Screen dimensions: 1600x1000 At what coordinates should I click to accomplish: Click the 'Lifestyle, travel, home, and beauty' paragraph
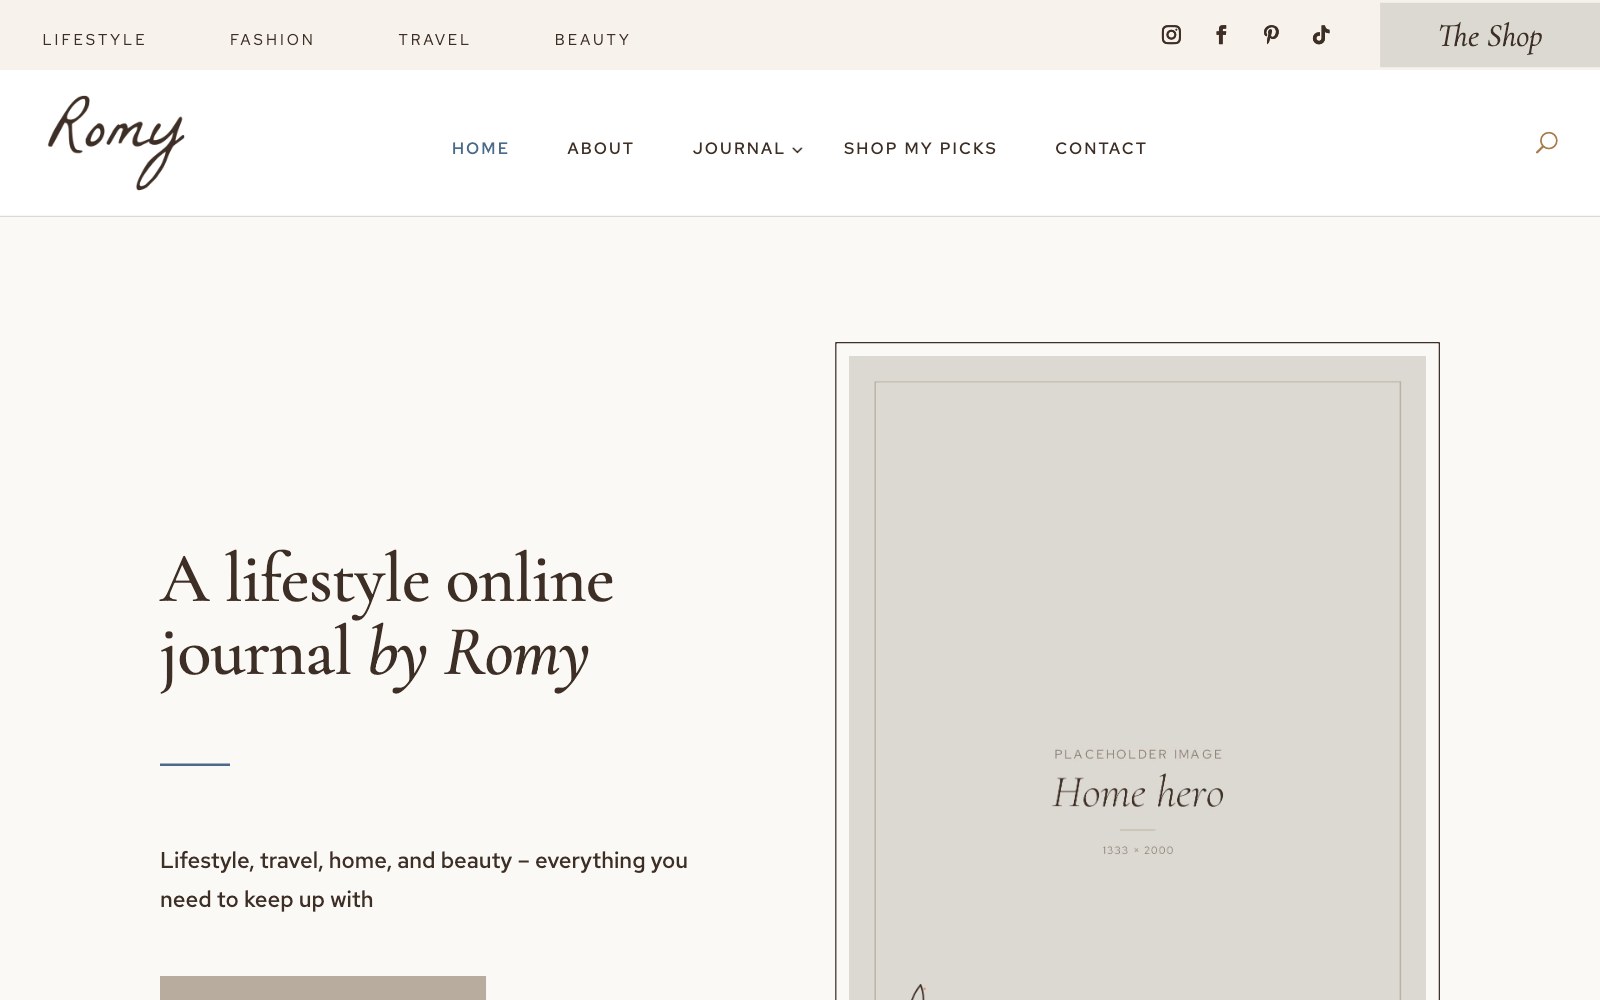coord(424,880)
